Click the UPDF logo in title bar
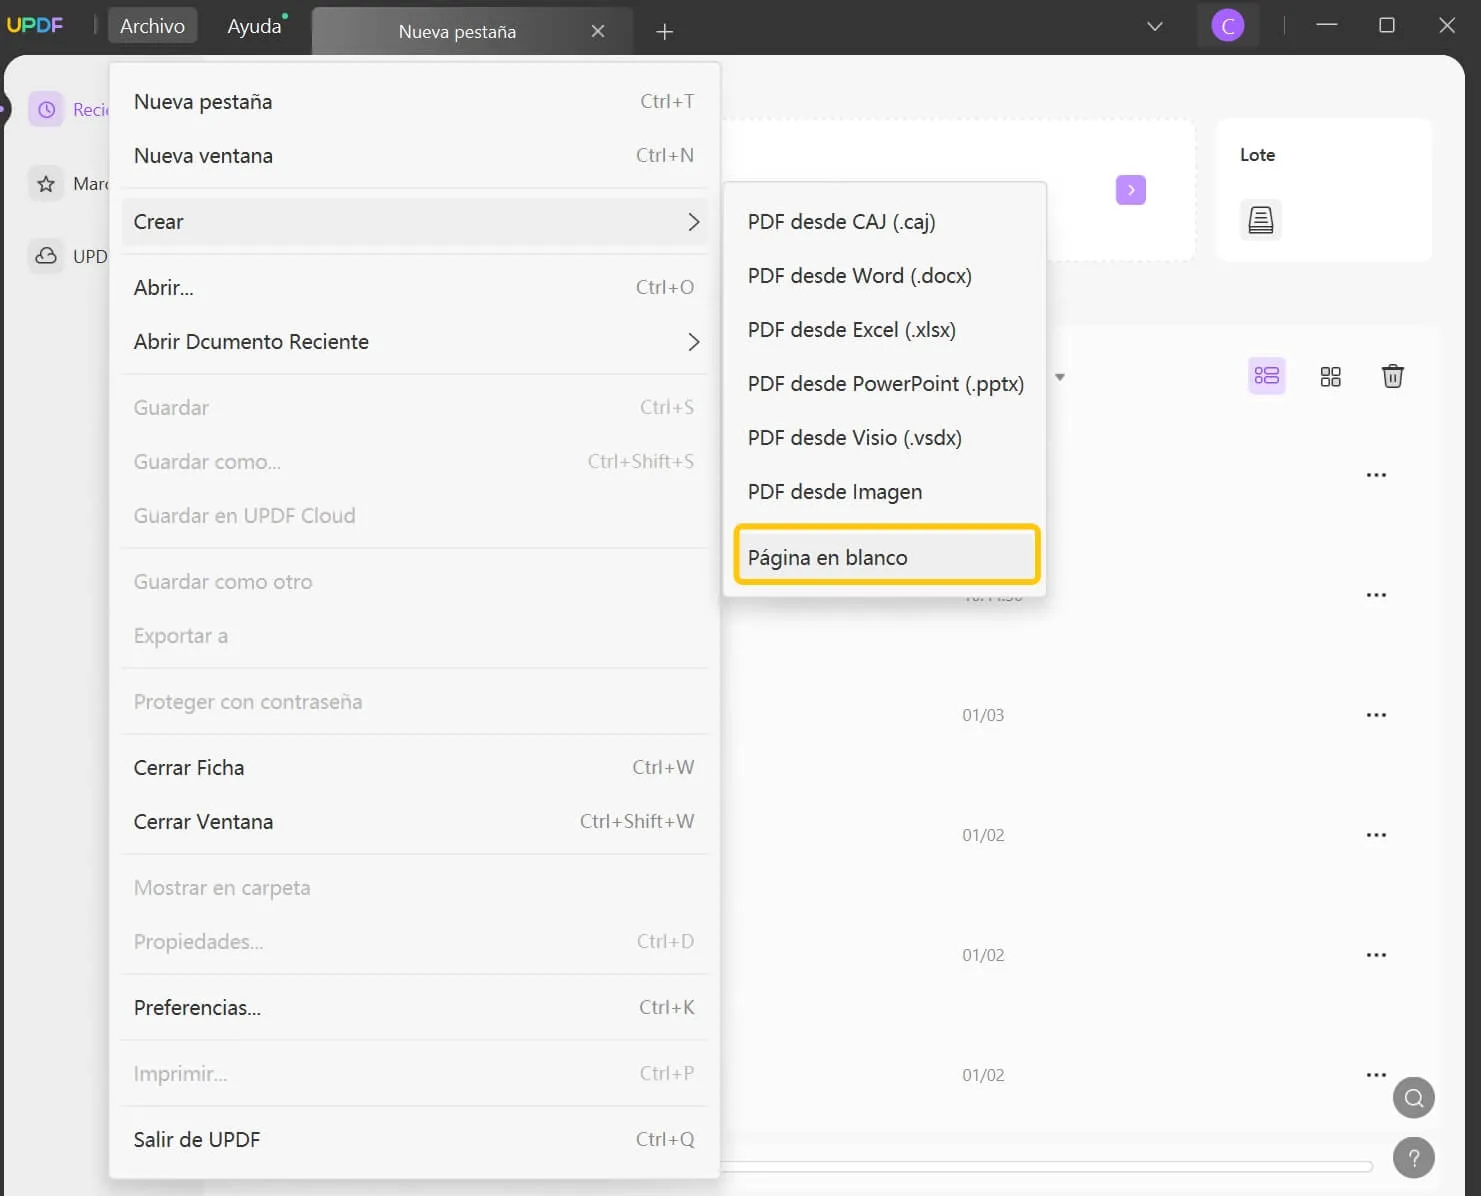 pos(35,25)
